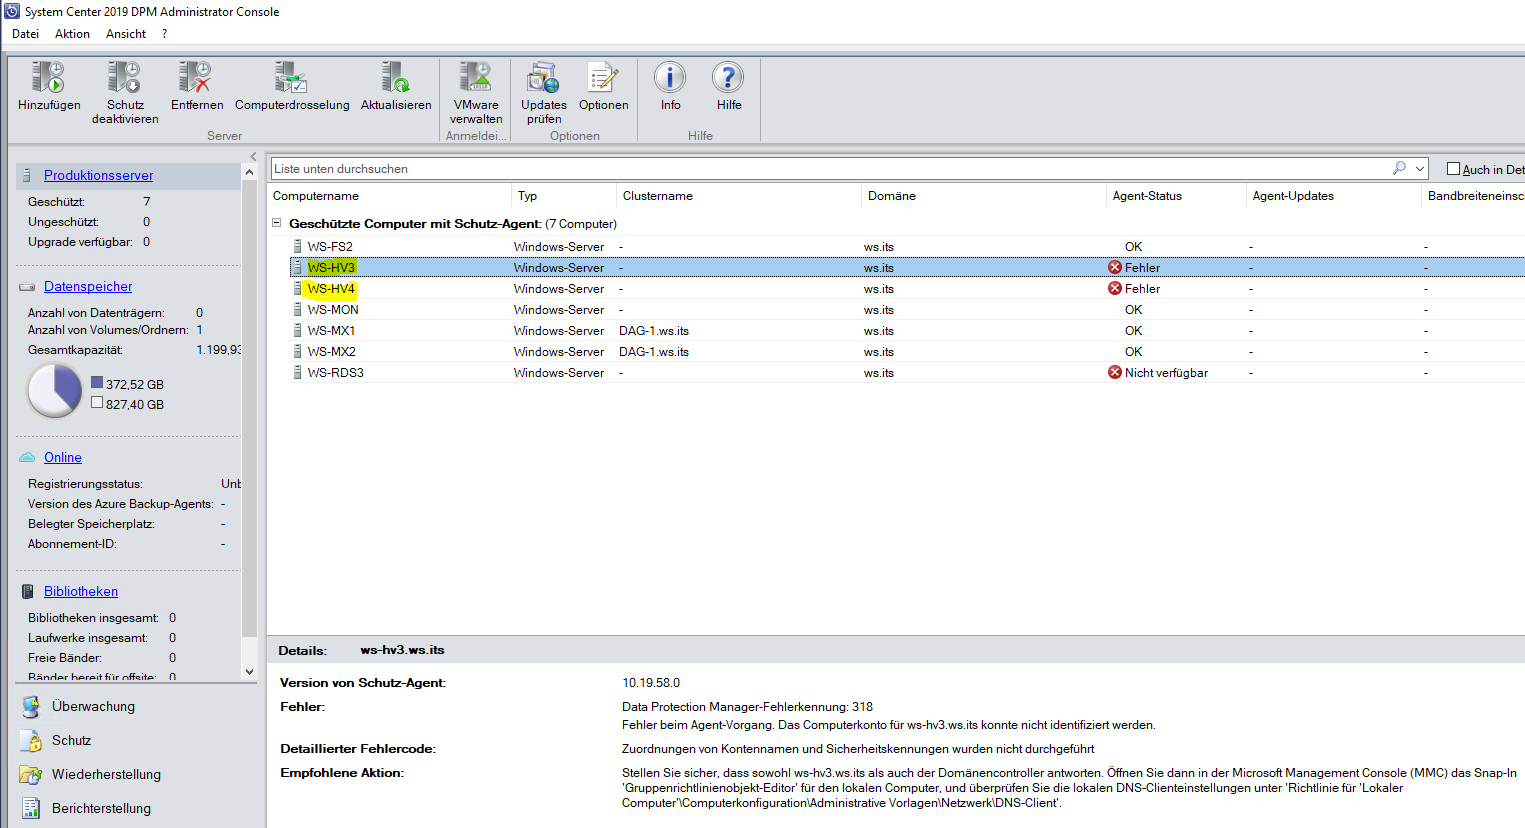Click the Entfernen toolbar icon
The width and height of the screenshot is (1525, 828).
pyautogui.click(x=196, y=77)
